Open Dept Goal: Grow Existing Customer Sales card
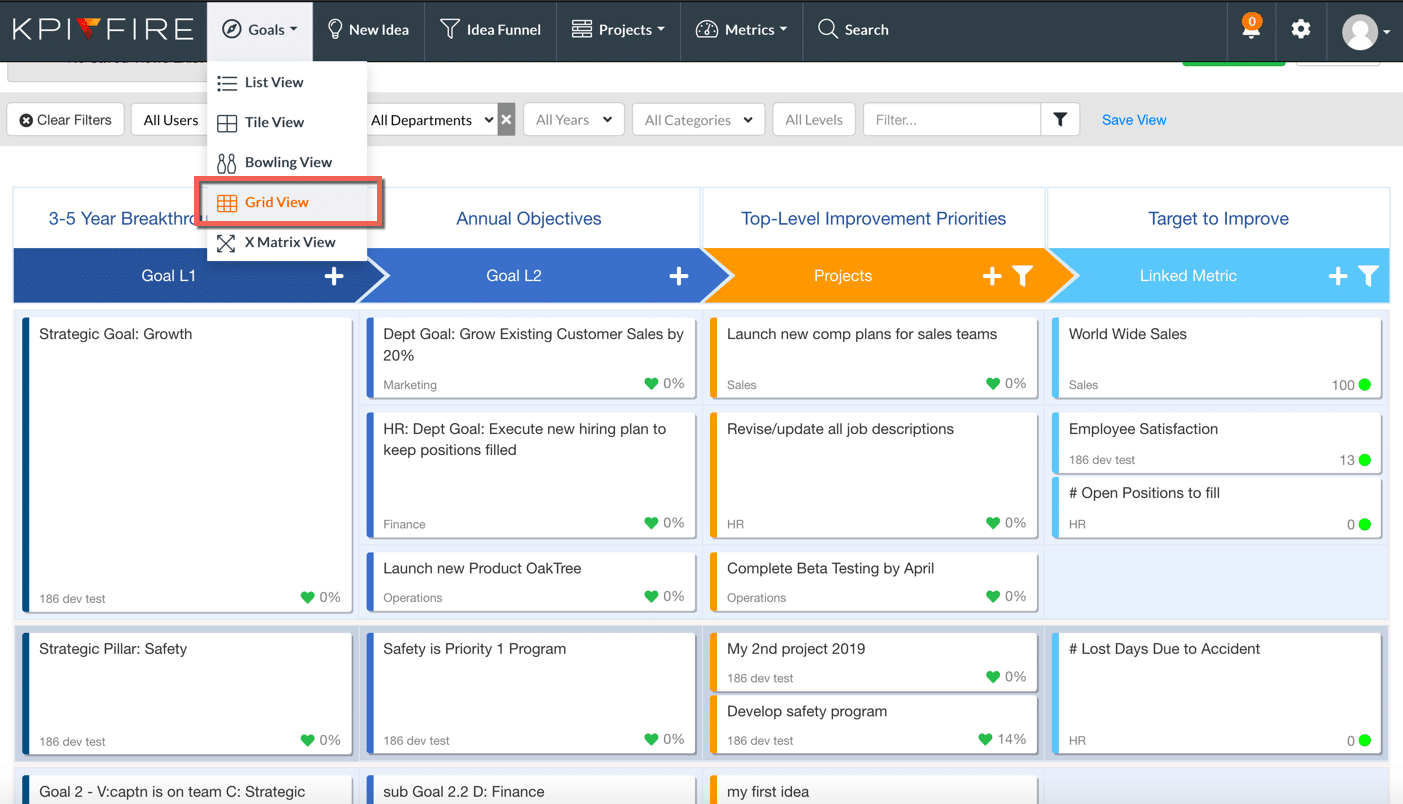The image size is (1403, 804). [x=531, y=358]
